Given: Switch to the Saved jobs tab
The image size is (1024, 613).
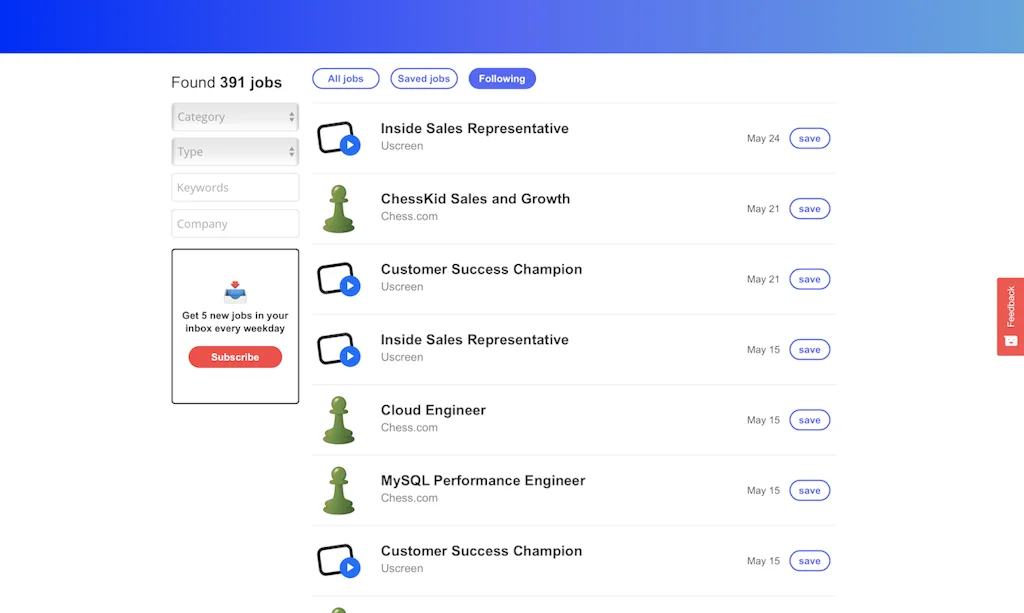Looking at the screenshot, I should click(423, 79).
